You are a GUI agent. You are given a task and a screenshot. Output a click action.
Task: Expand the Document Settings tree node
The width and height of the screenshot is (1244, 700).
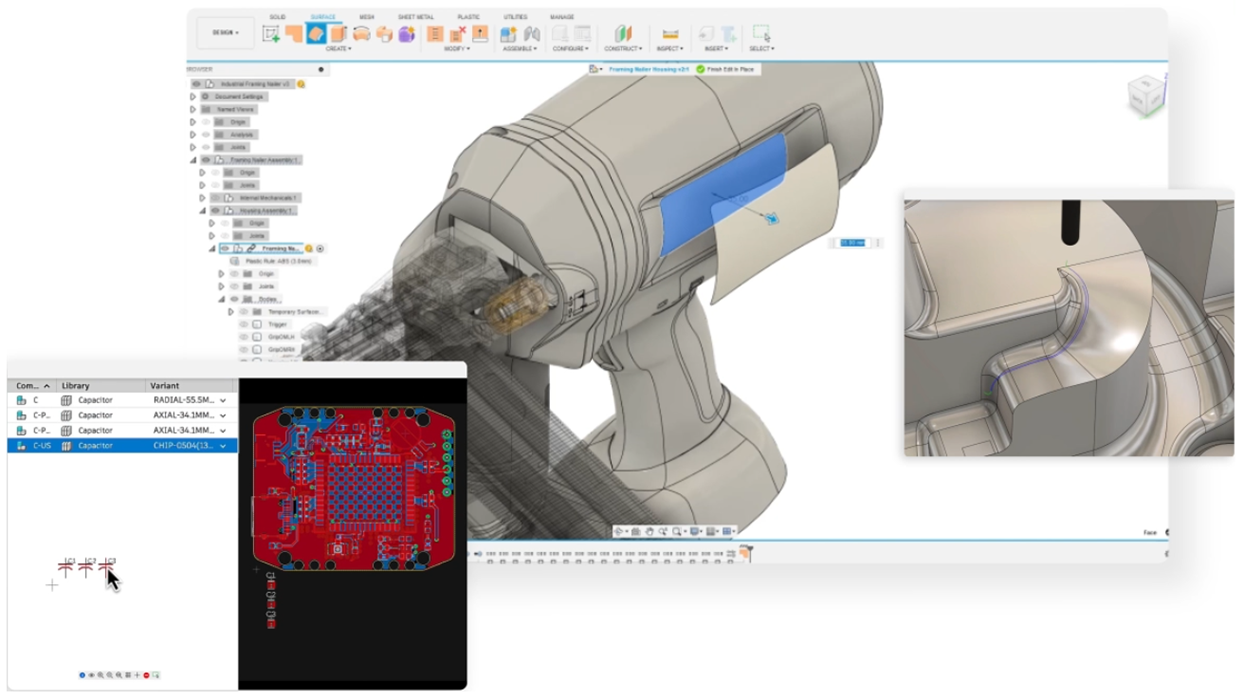[x=193, y=97]
